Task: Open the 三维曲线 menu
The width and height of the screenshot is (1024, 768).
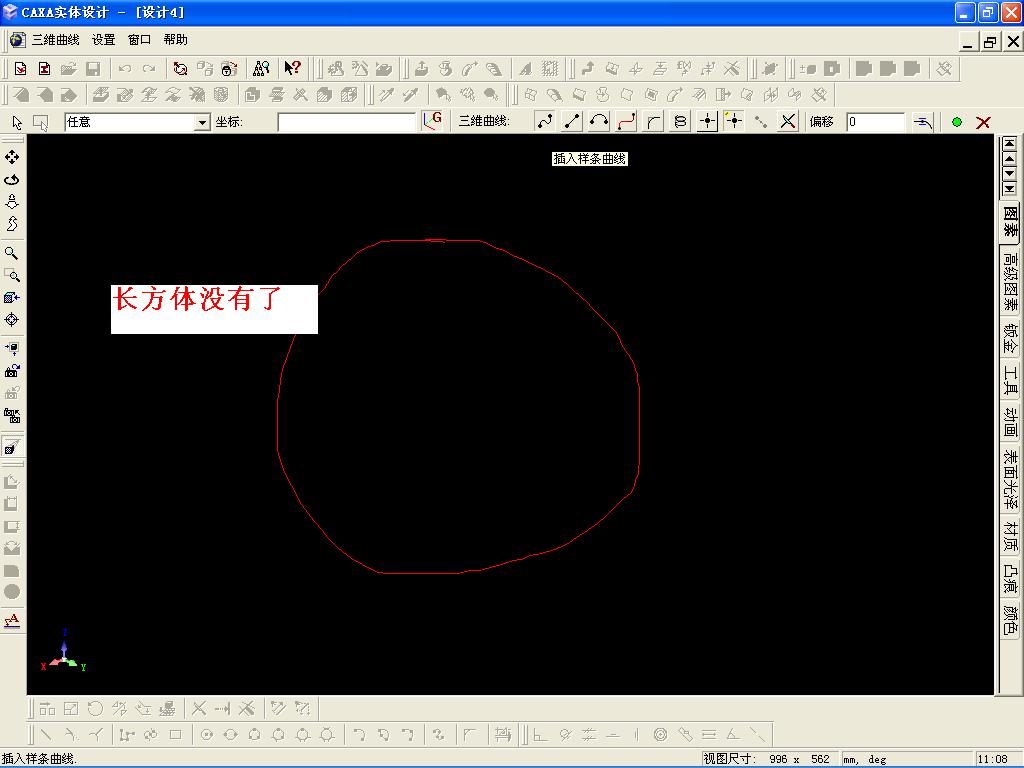Action: click(56, 40)
